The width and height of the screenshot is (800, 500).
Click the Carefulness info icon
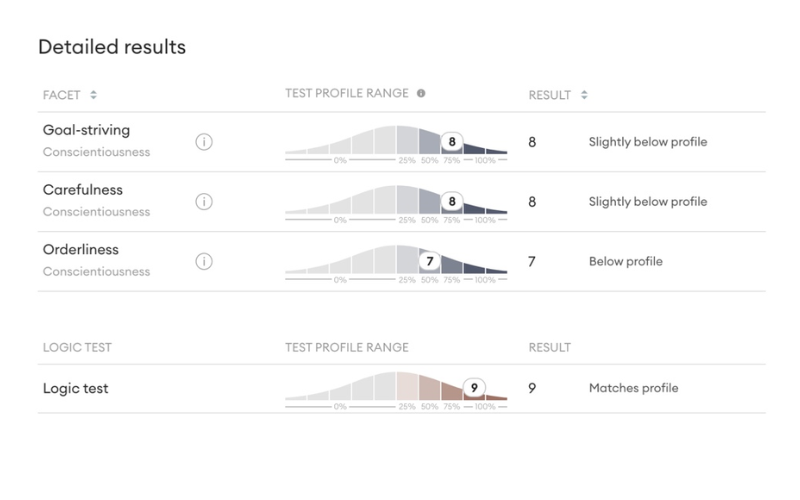coord(203,202)
